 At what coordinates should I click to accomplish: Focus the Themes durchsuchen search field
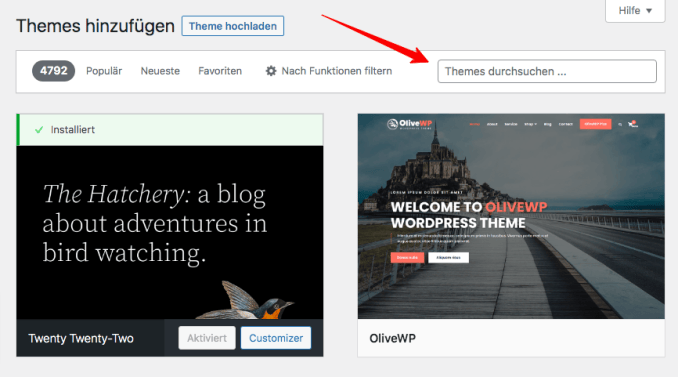click(547, 71)
